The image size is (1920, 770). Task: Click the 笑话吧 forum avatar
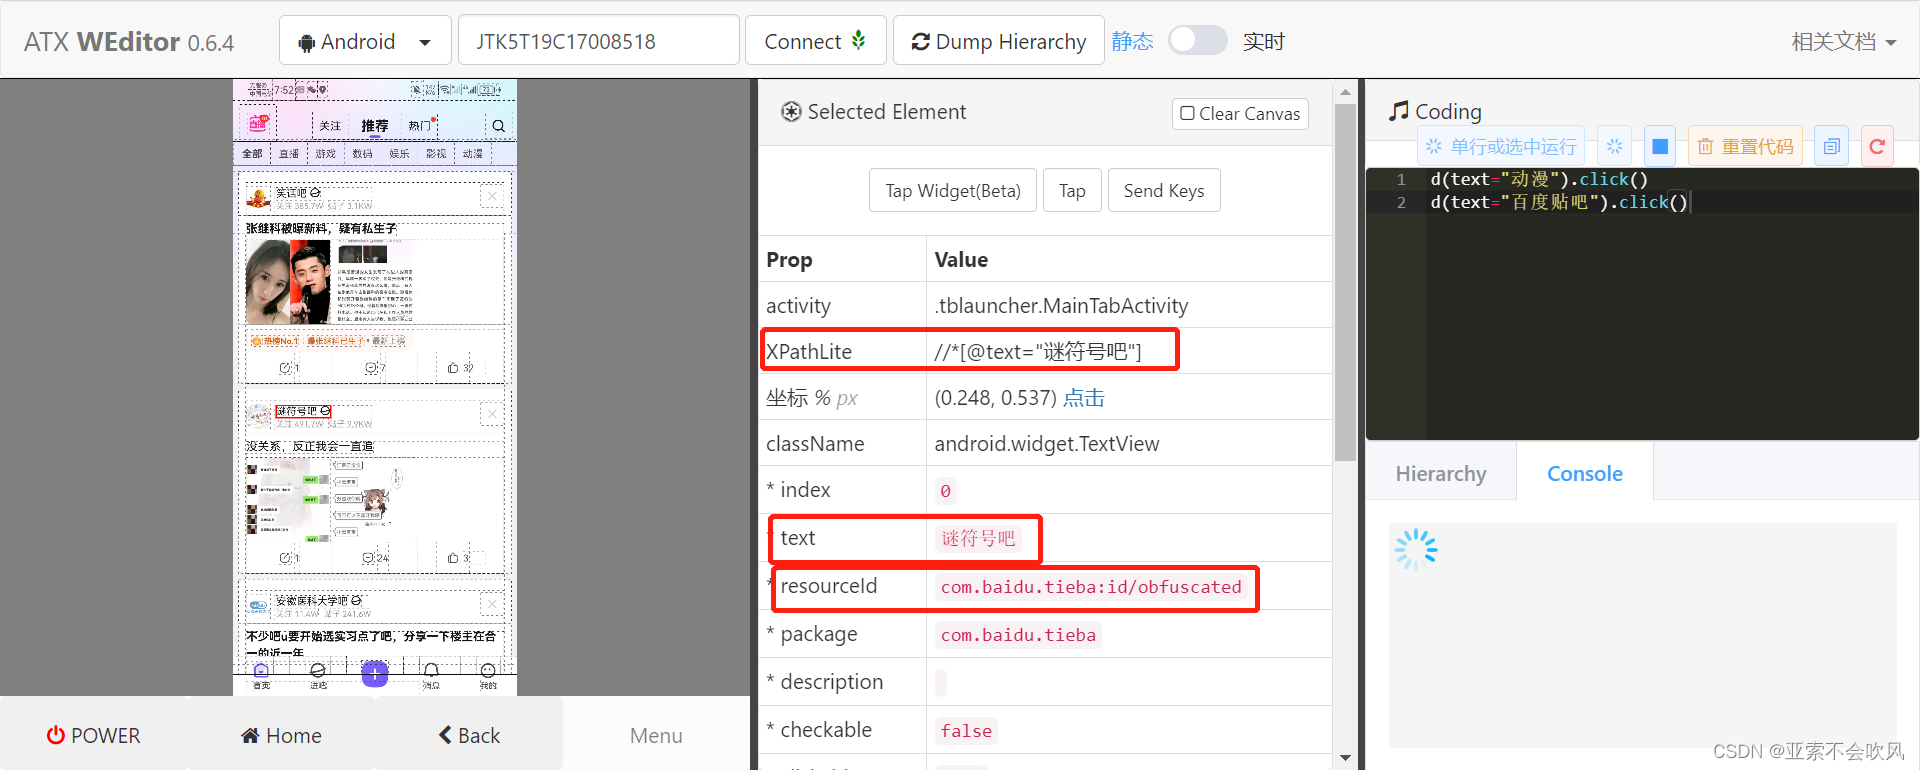(259, 198)
